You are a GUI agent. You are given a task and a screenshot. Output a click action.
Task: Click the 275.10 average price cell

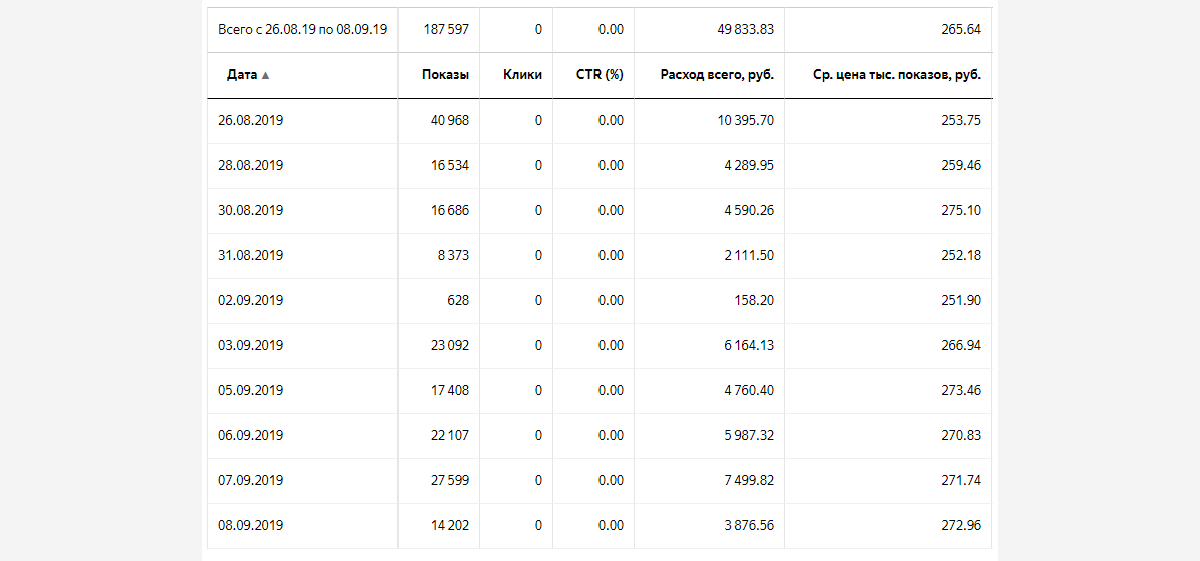[x=961, y=210]
